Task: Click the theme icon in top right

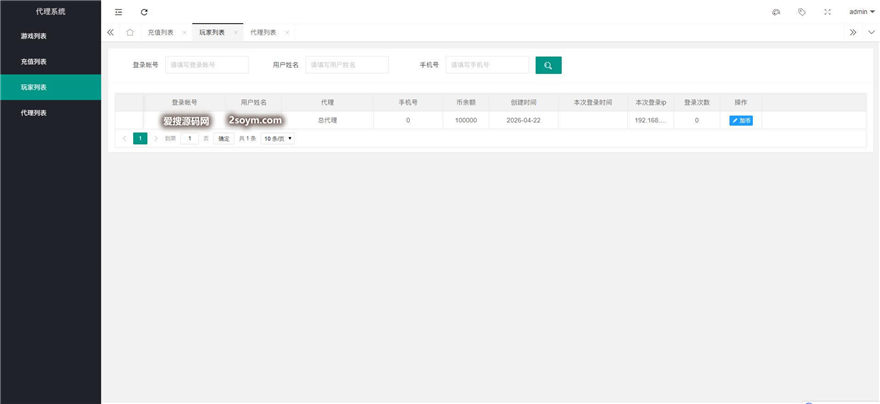Action: tap(775, 12)
